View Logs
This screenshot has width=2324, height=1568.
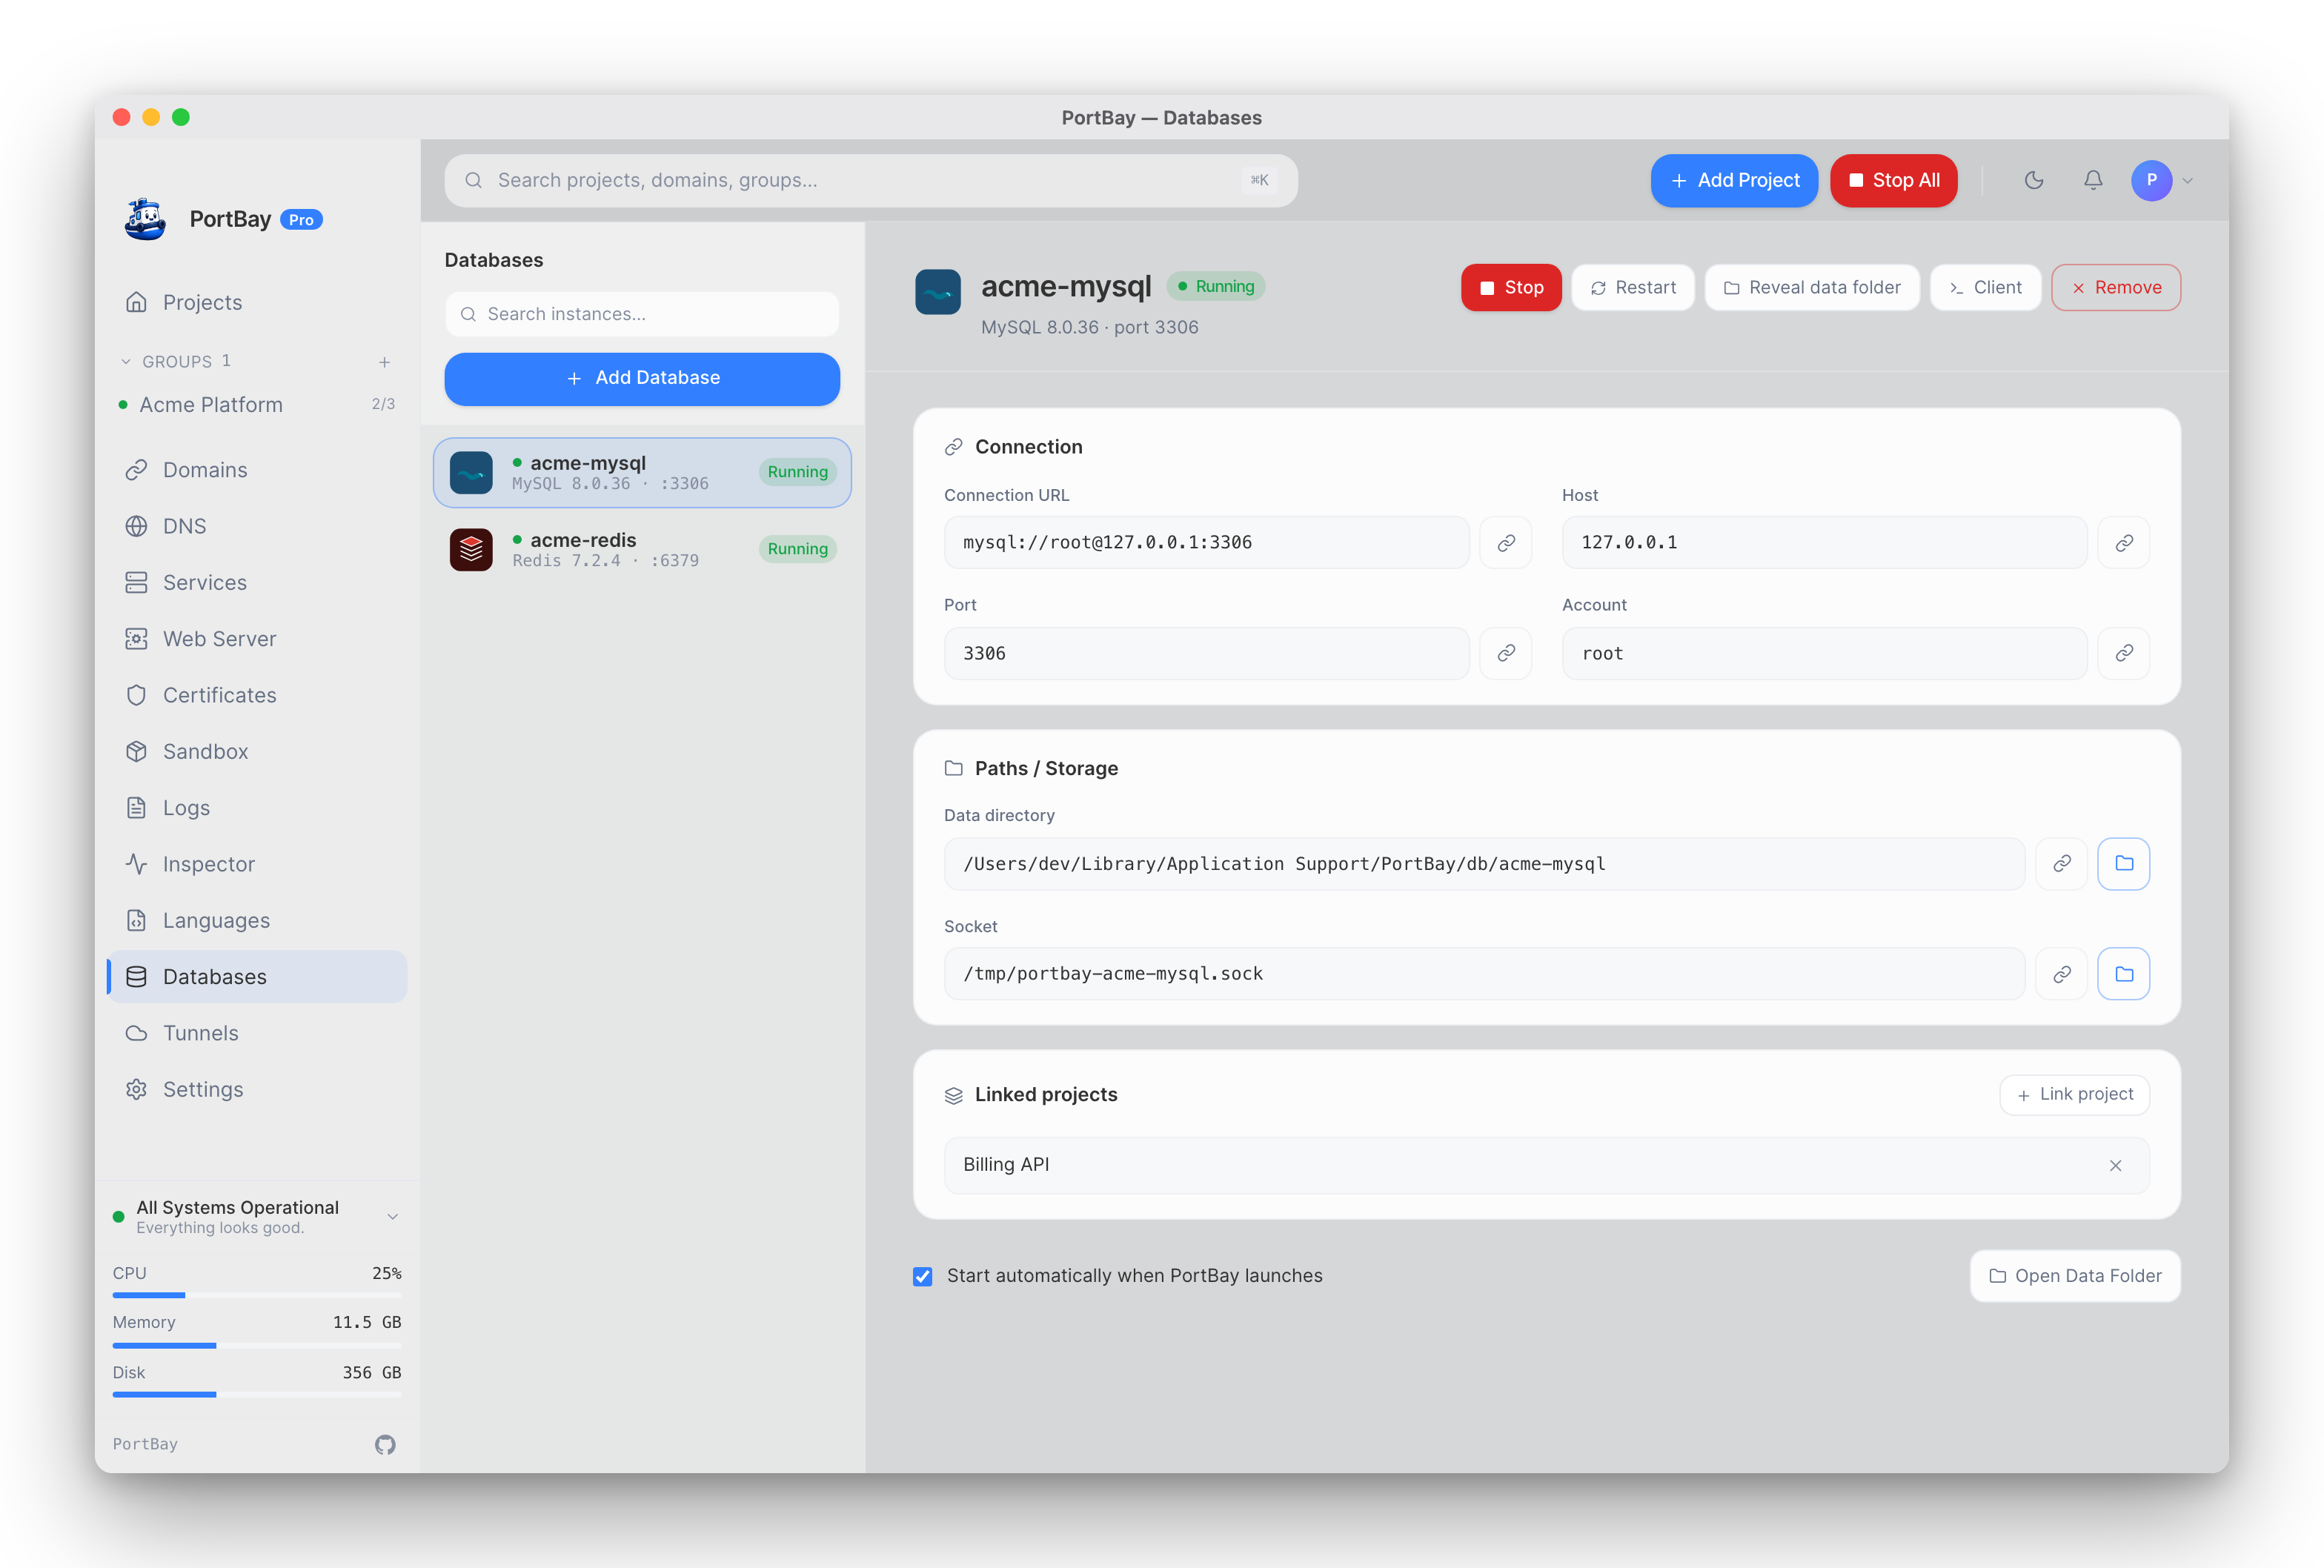(257, 808)
